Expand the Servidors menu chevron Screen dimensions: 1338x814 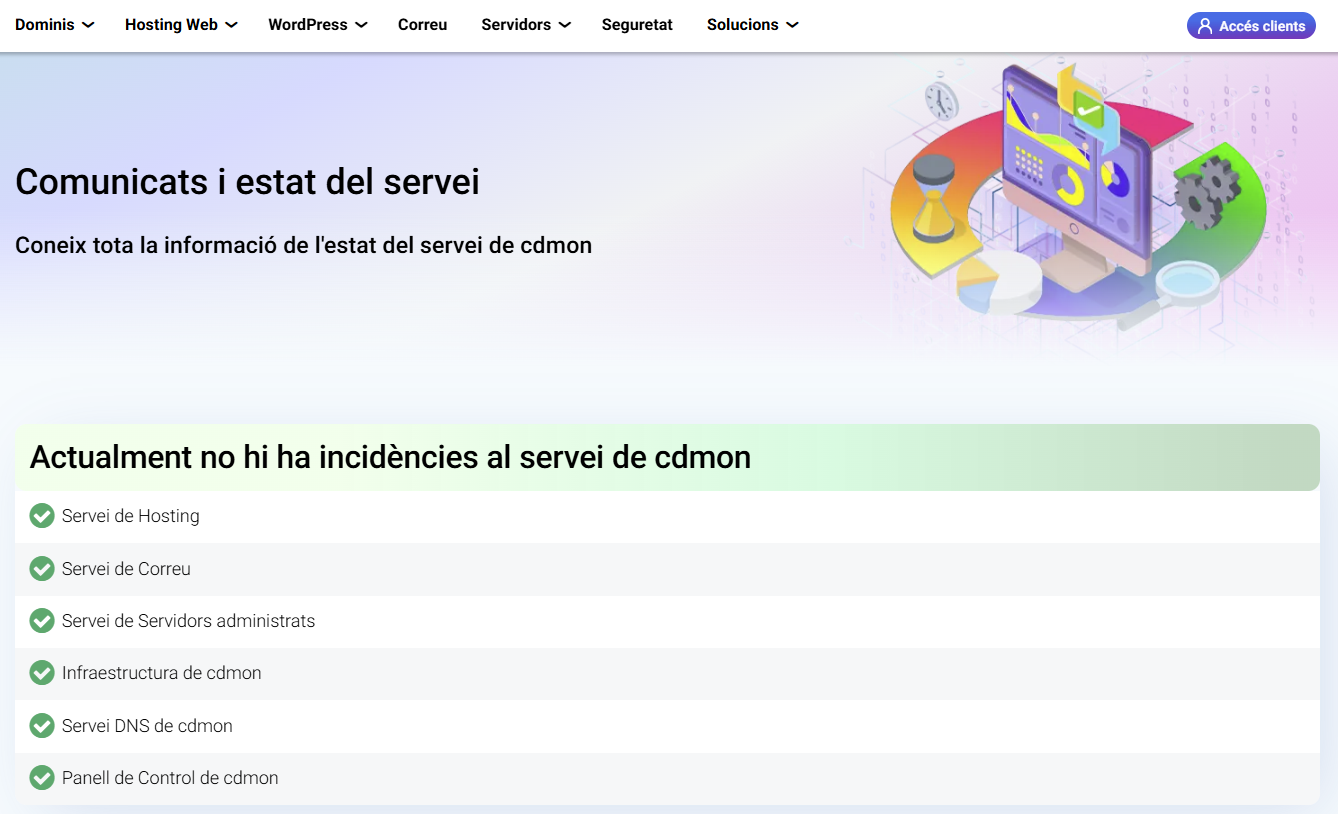point(564,25)
